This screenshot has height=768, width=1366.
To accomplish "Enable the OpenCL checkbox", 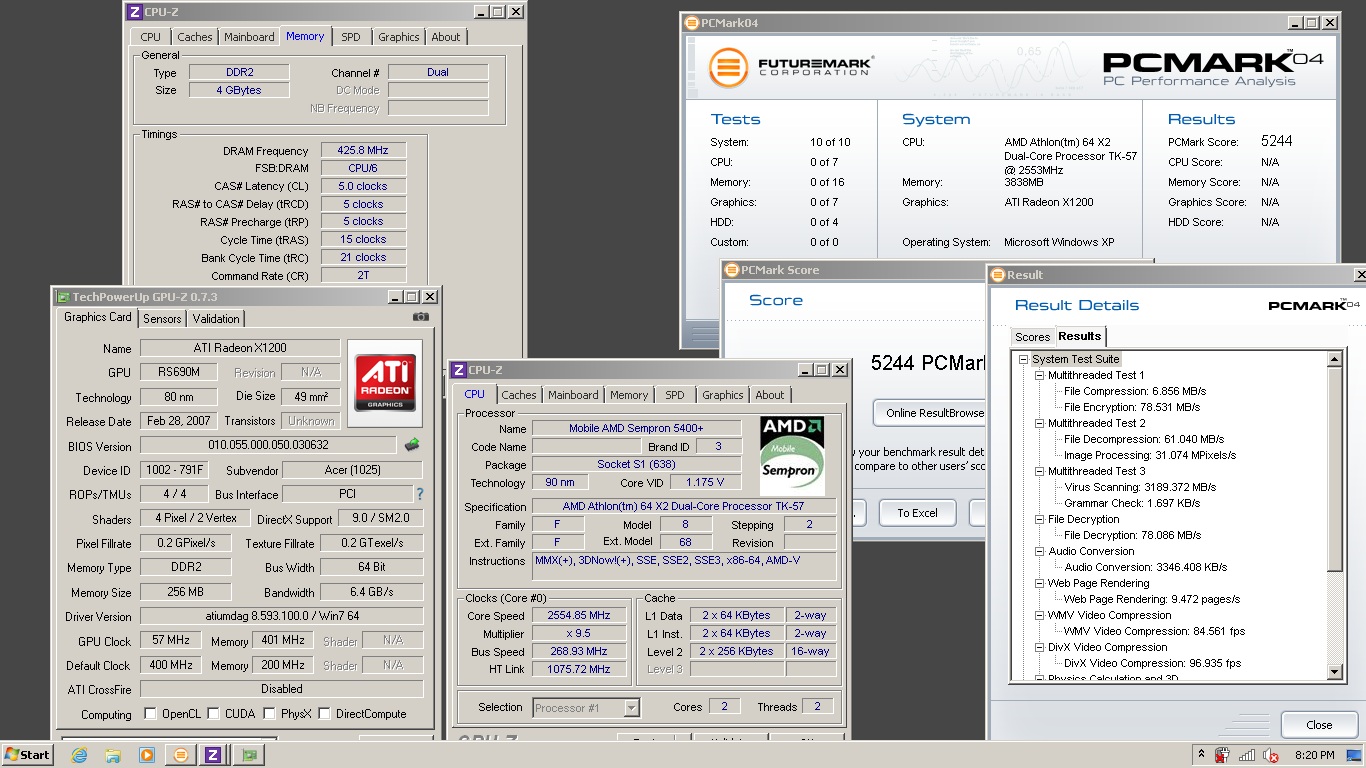I will click(x=150, y=714).
